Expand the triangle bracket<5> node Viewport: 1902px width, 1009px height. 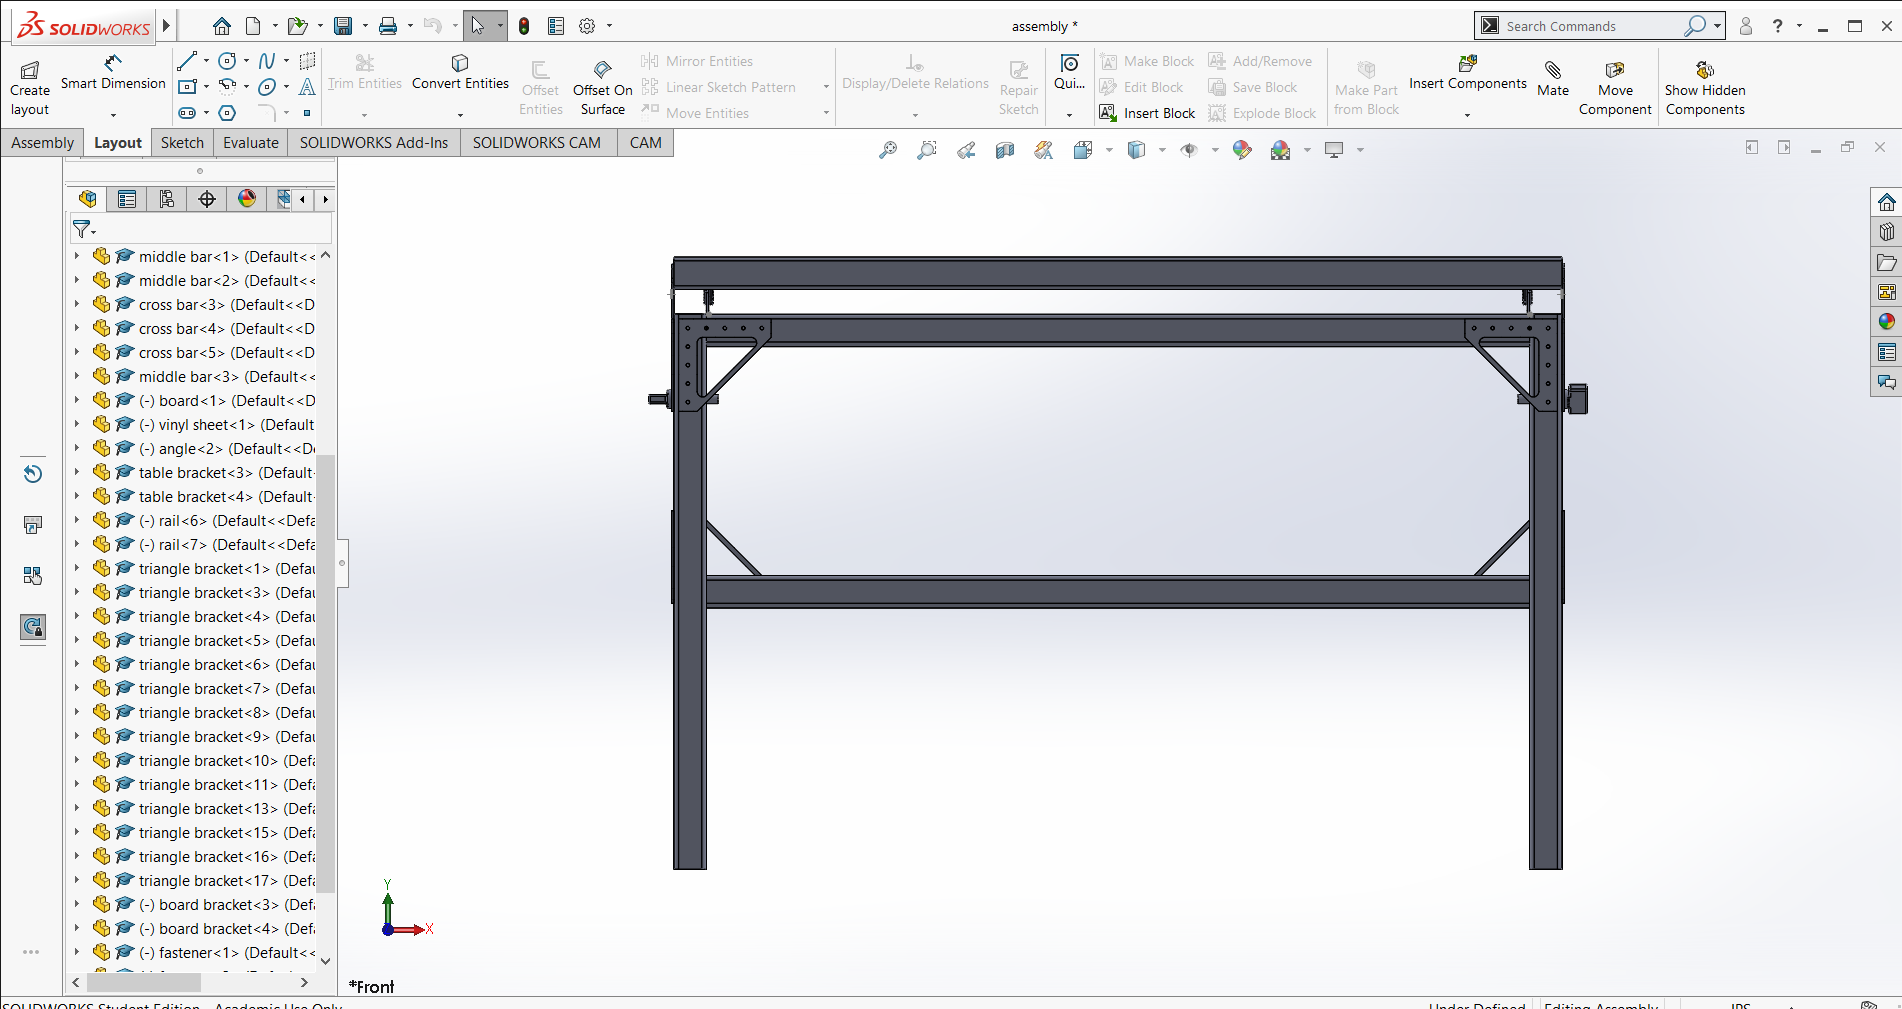(x=77, y=640)
